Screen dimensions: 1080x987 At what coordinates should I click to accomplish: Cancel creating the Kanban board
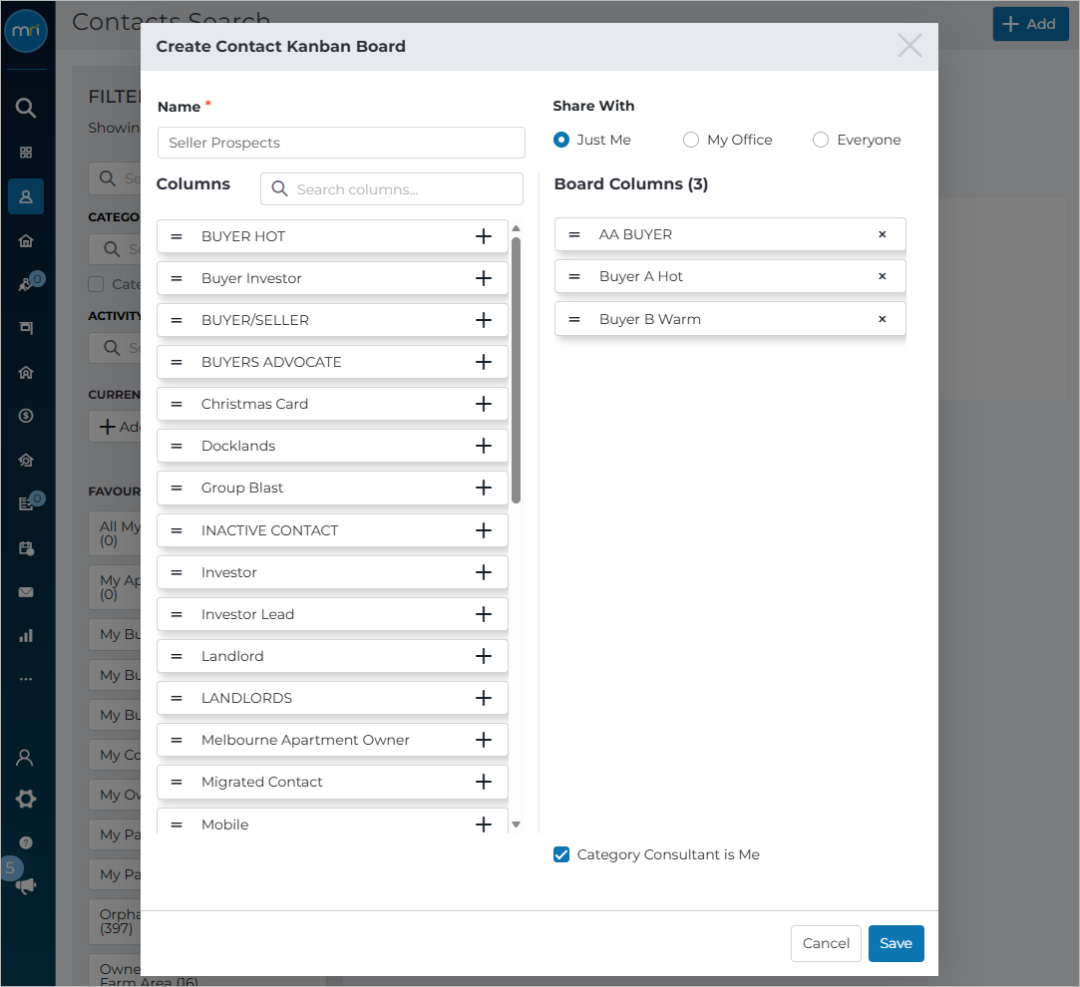[x=825, y=943]
